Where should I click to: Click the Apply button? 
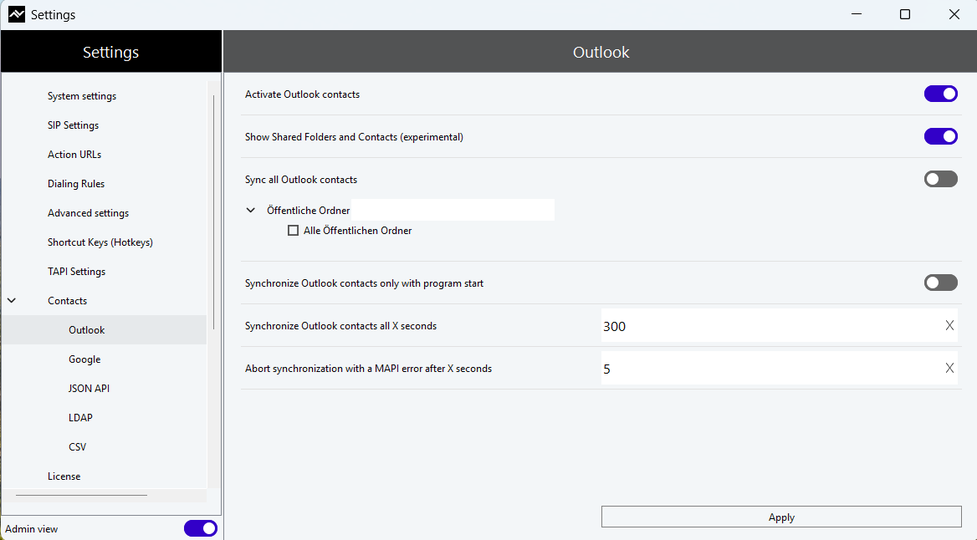click(781, 517)
